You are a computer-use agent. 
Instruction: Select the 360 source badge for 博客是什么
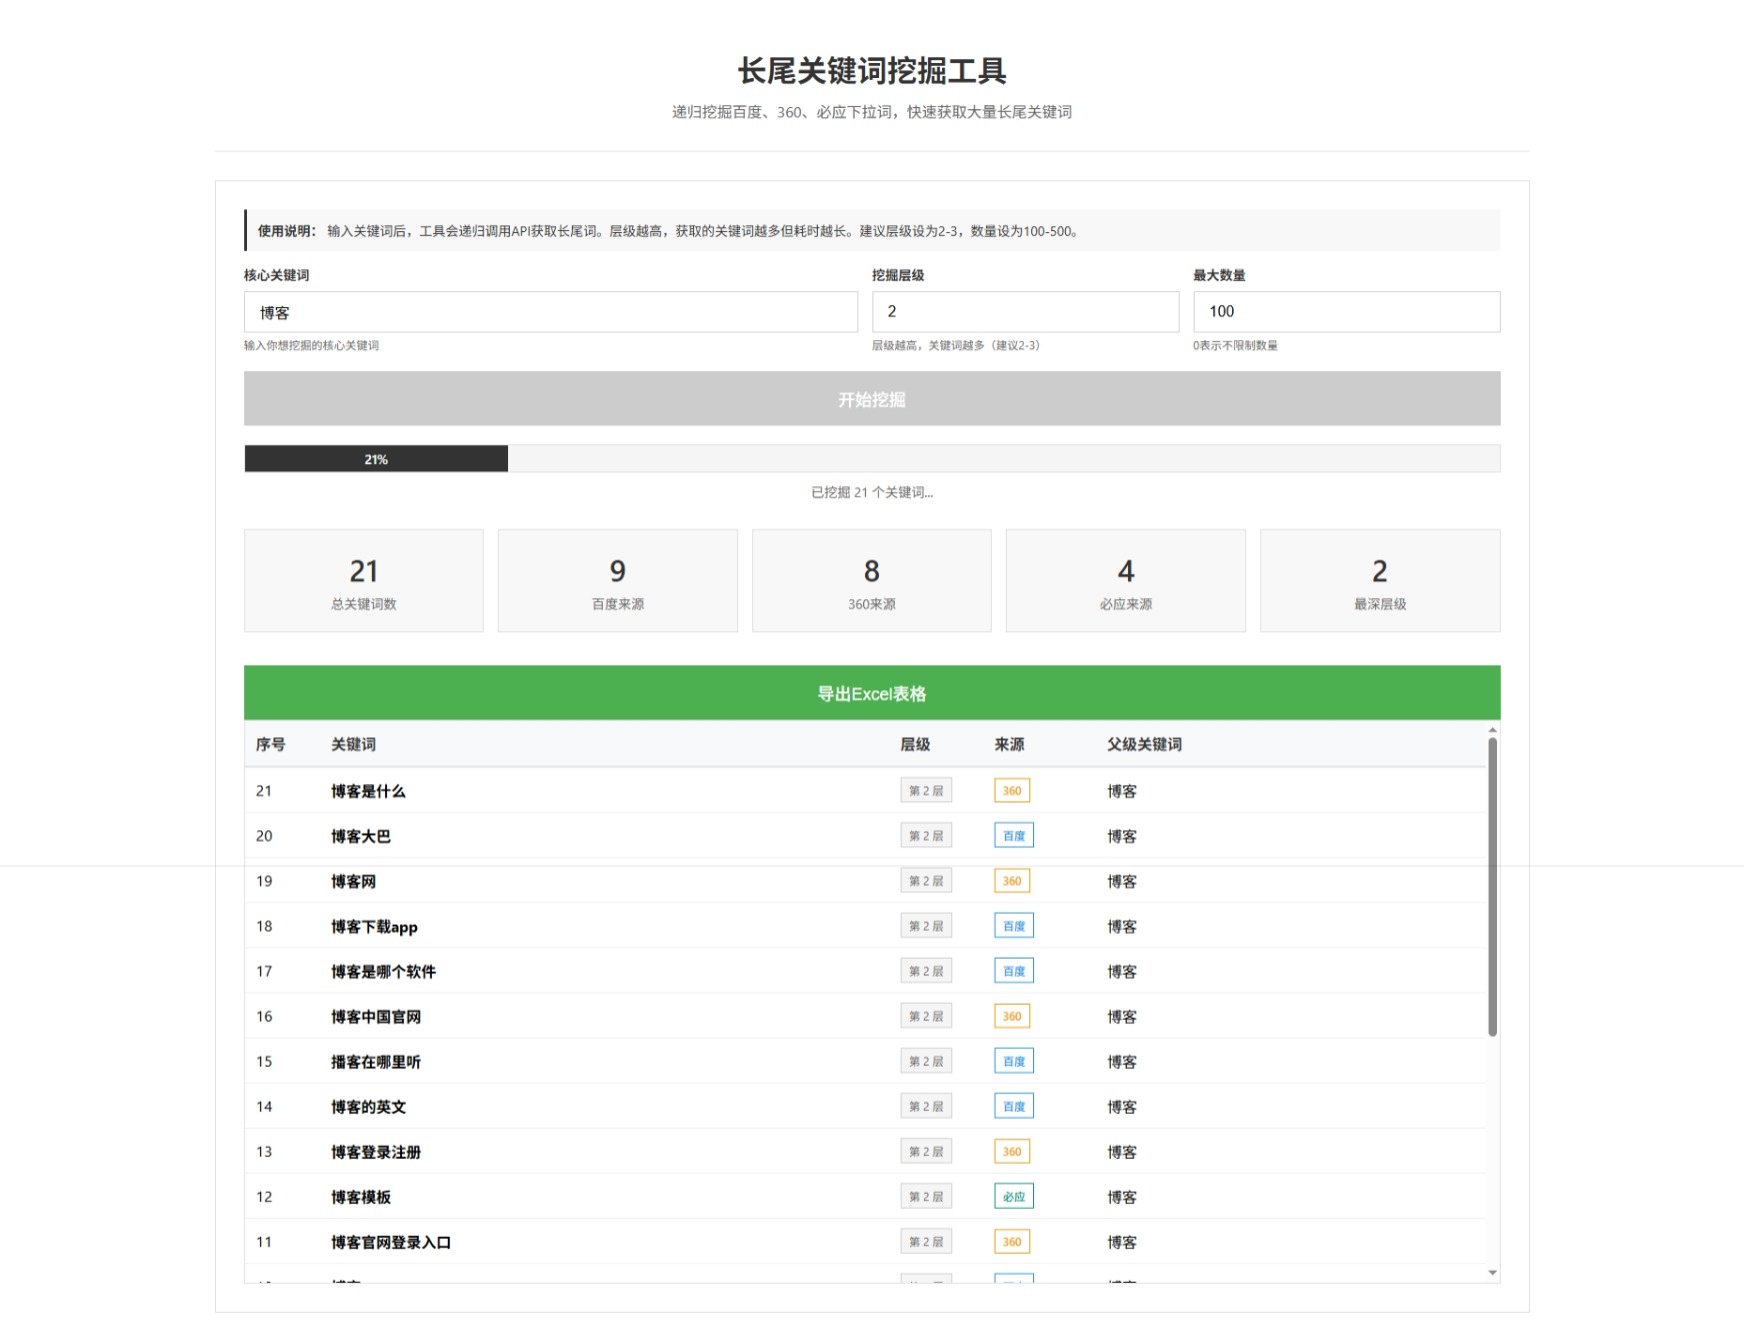[x=1012, y=790]
